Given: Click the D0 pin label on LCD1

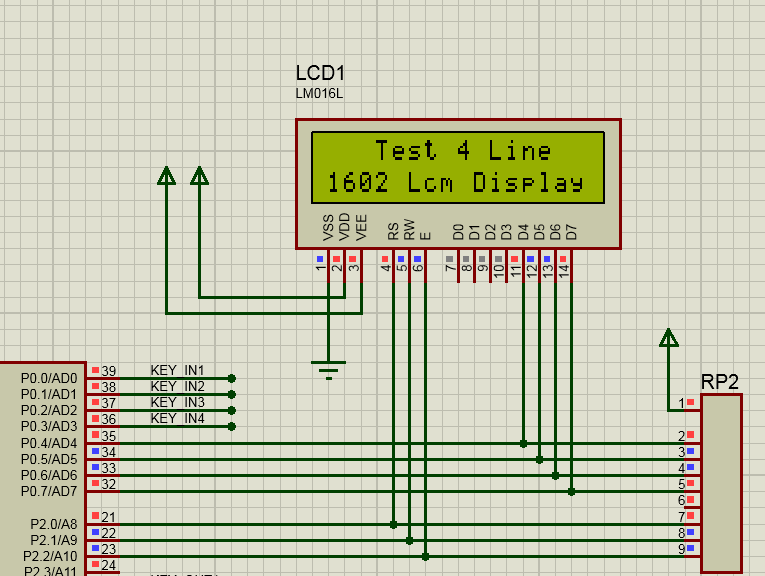Looking at the screenshot, I should [458, 232].
